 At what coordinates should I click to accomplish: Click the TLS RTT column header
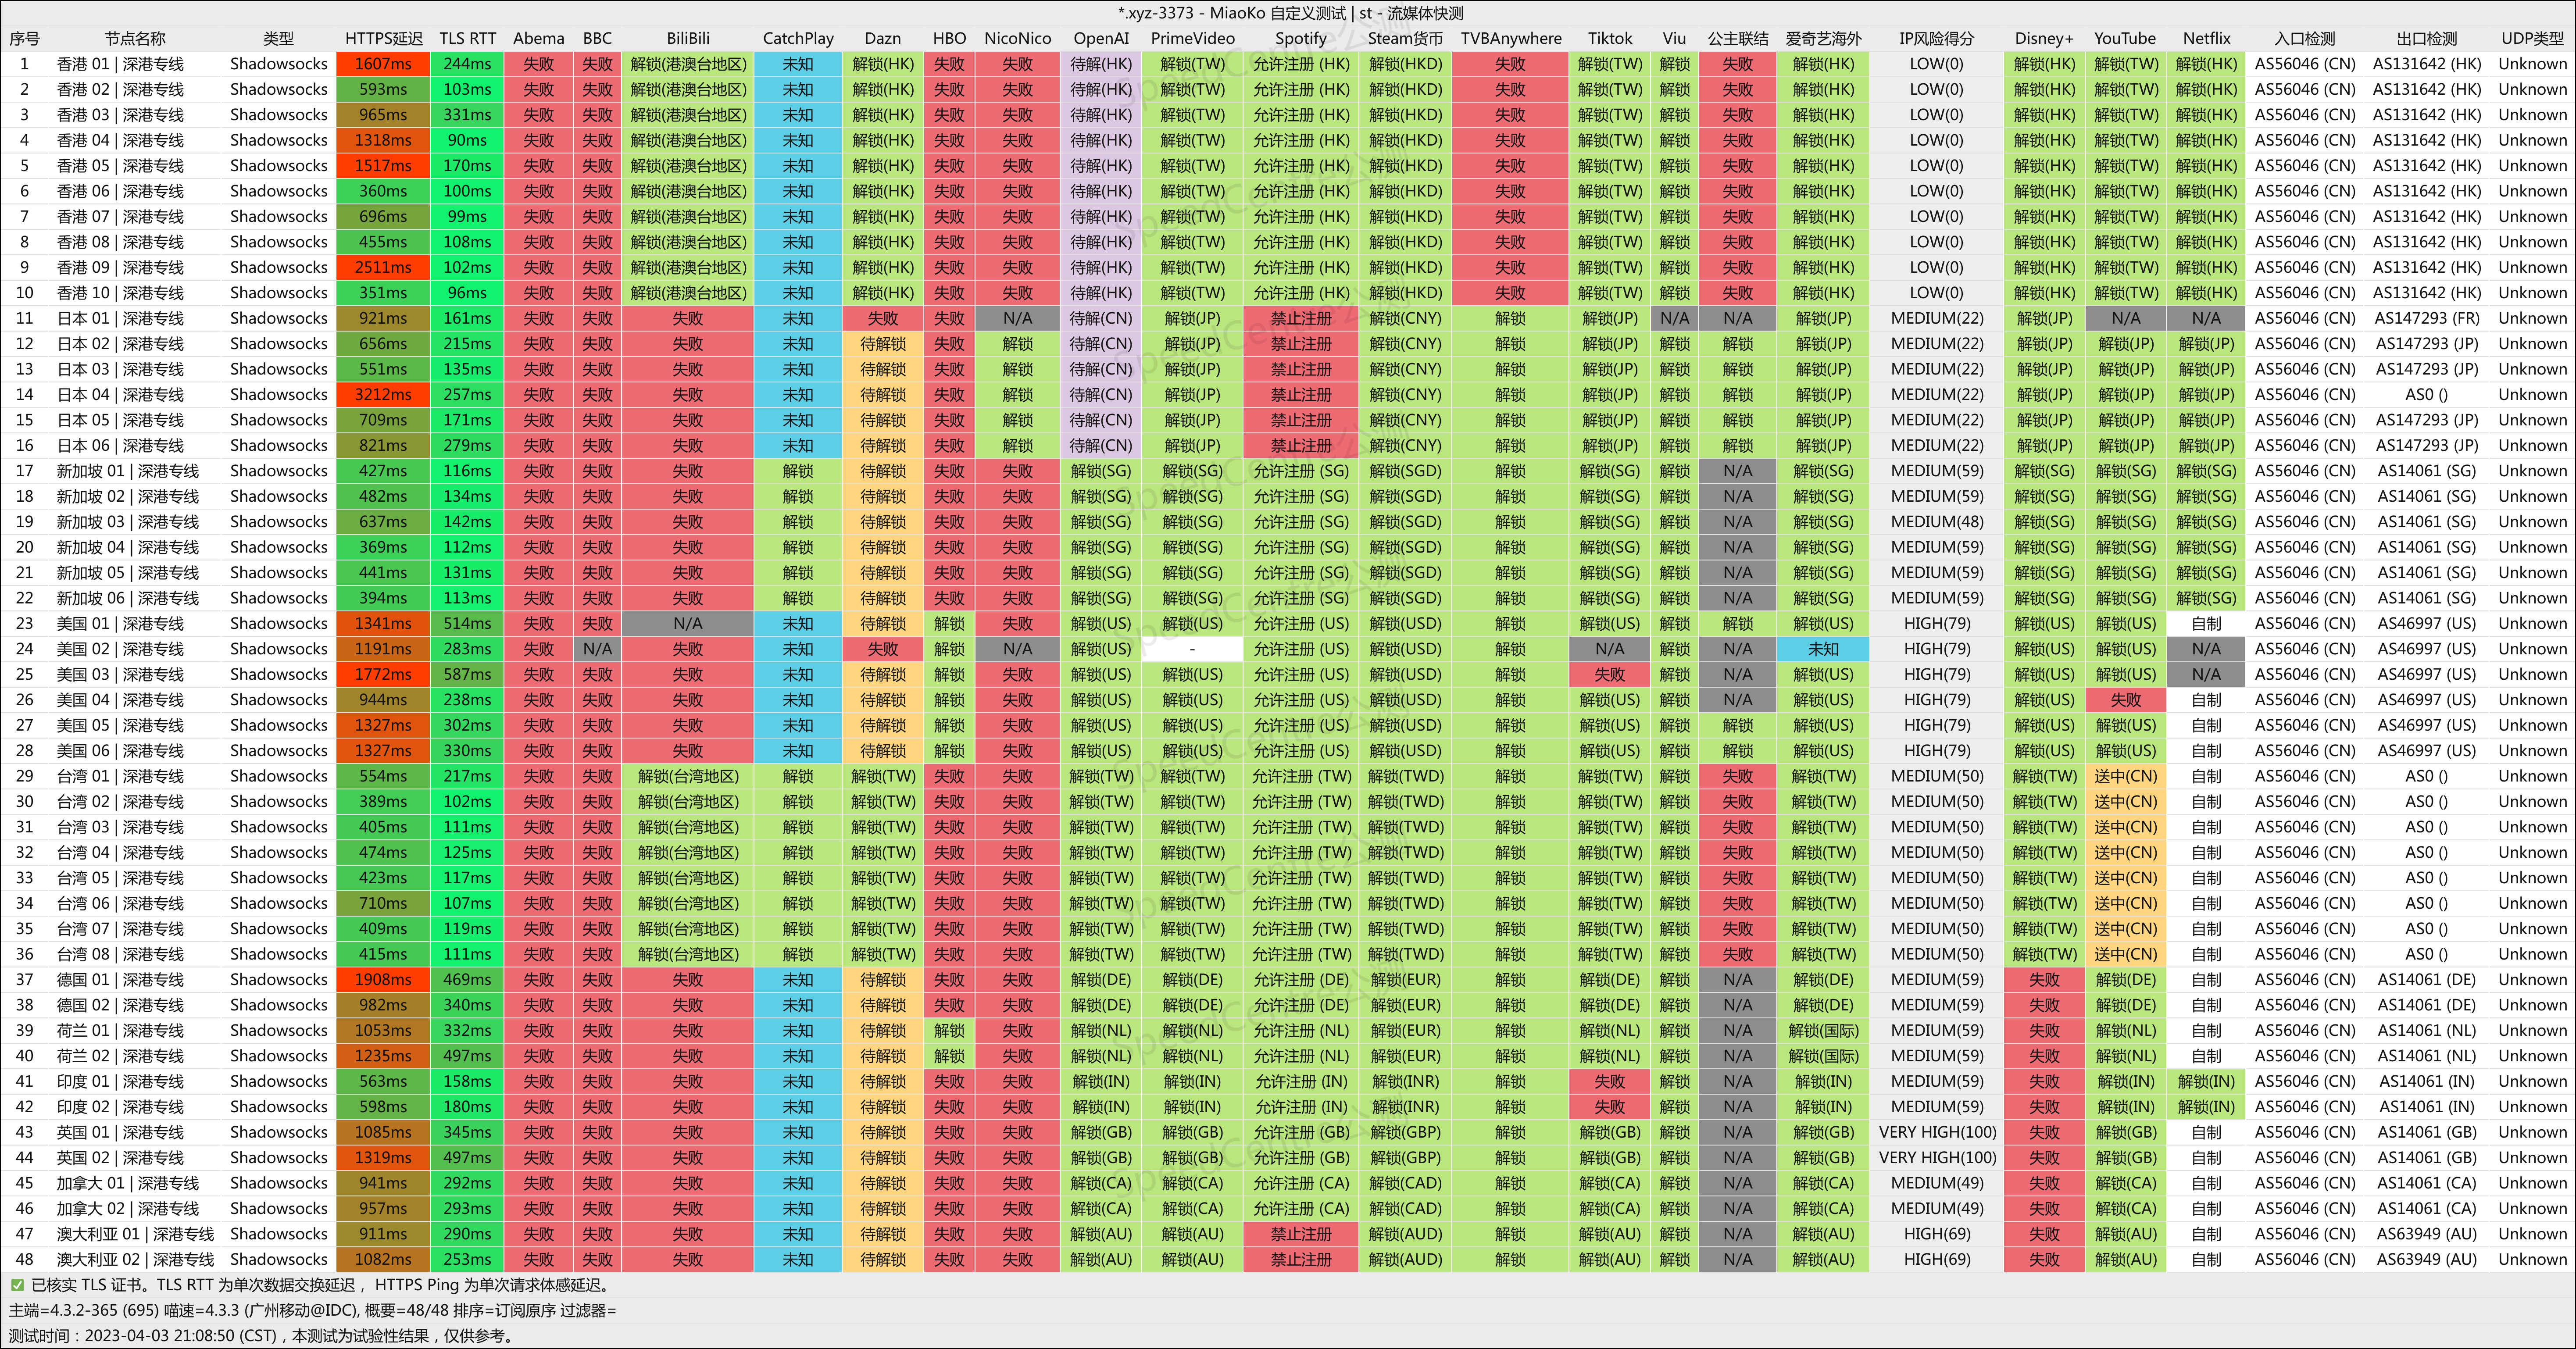point(467,38)
